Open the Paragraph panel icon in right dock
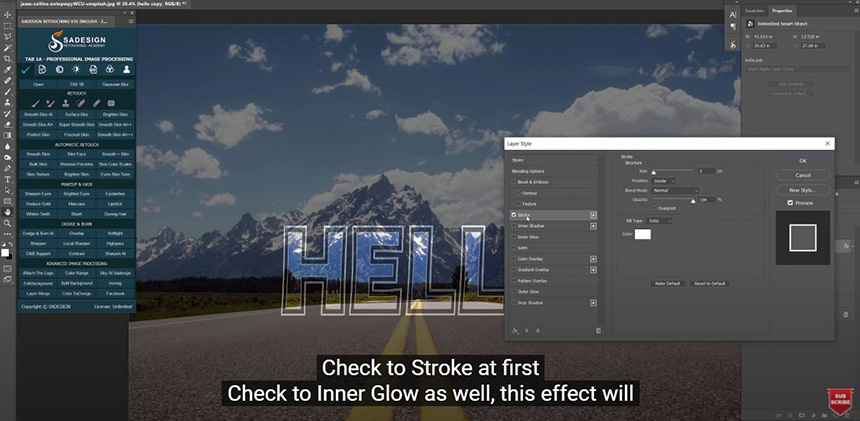This screenshot has width=860, height=421. coord(733,26)
